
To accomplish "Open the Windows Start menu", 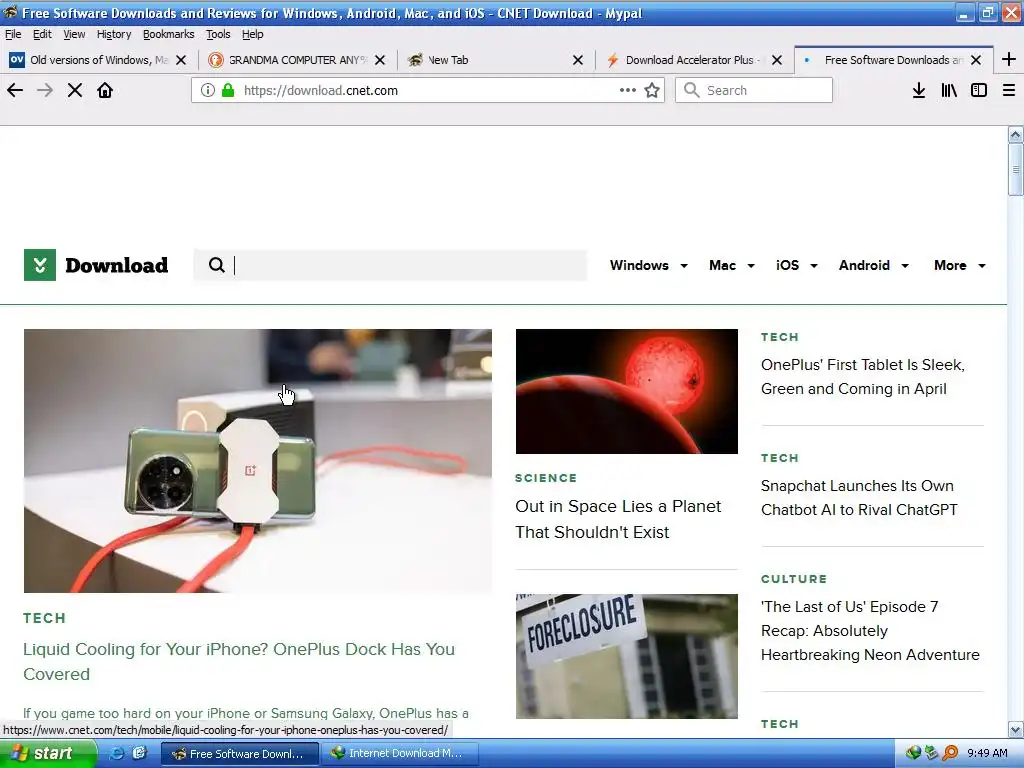I will pos(47,753).
